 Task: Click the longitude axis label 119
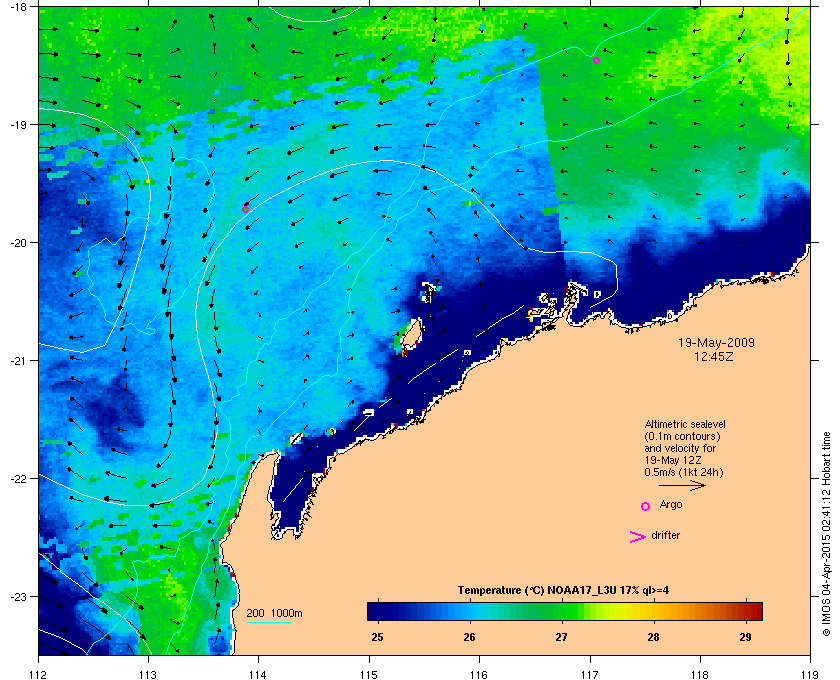click(810, 674)
